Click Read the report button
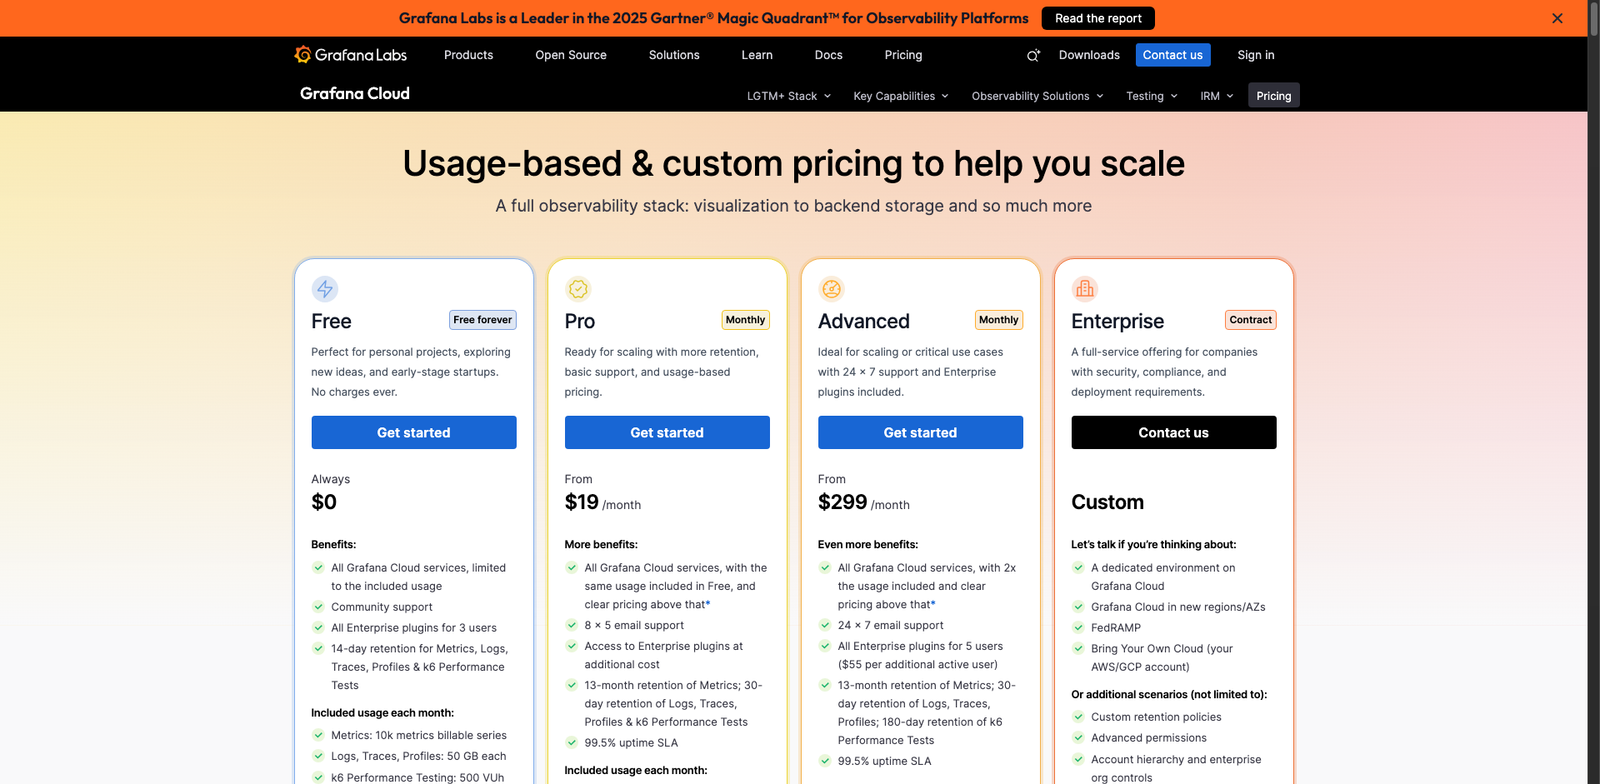The height and width of the screenshot is (784, 1600). click(1098, 18)
